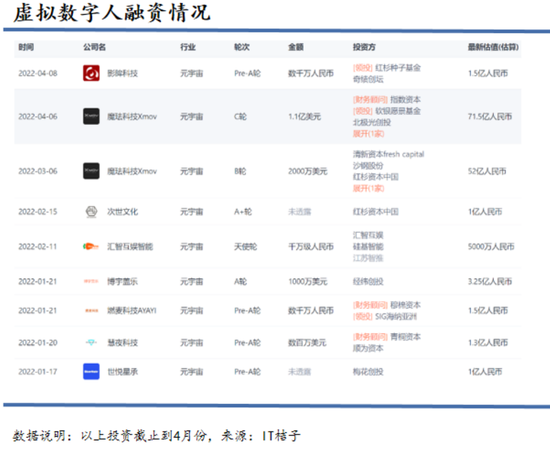Click the black Xmov logo in the 2022-03-06 row
The width and height of the screenshot is (550, 471).
(91, 171)
